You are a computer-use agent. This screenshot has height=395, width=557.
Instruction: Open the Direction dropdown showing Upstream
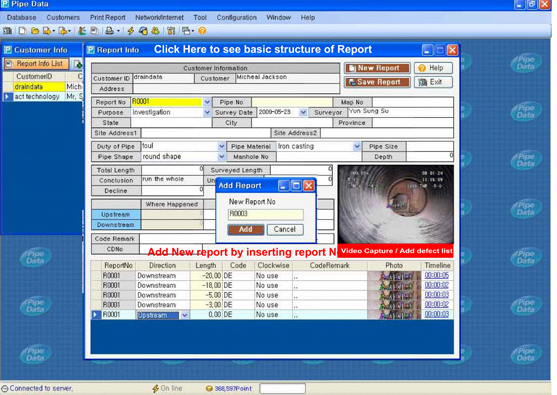click(x=184, y=315)
